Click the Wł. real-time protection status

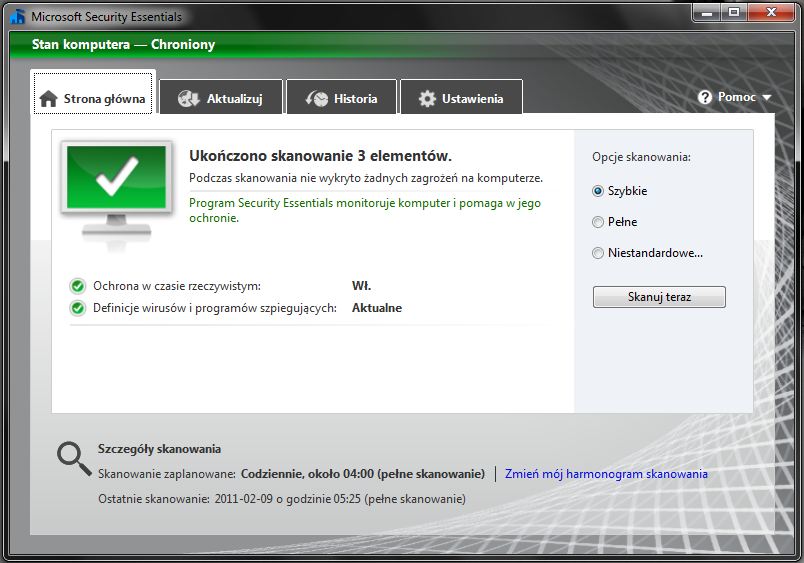[361, 286]
